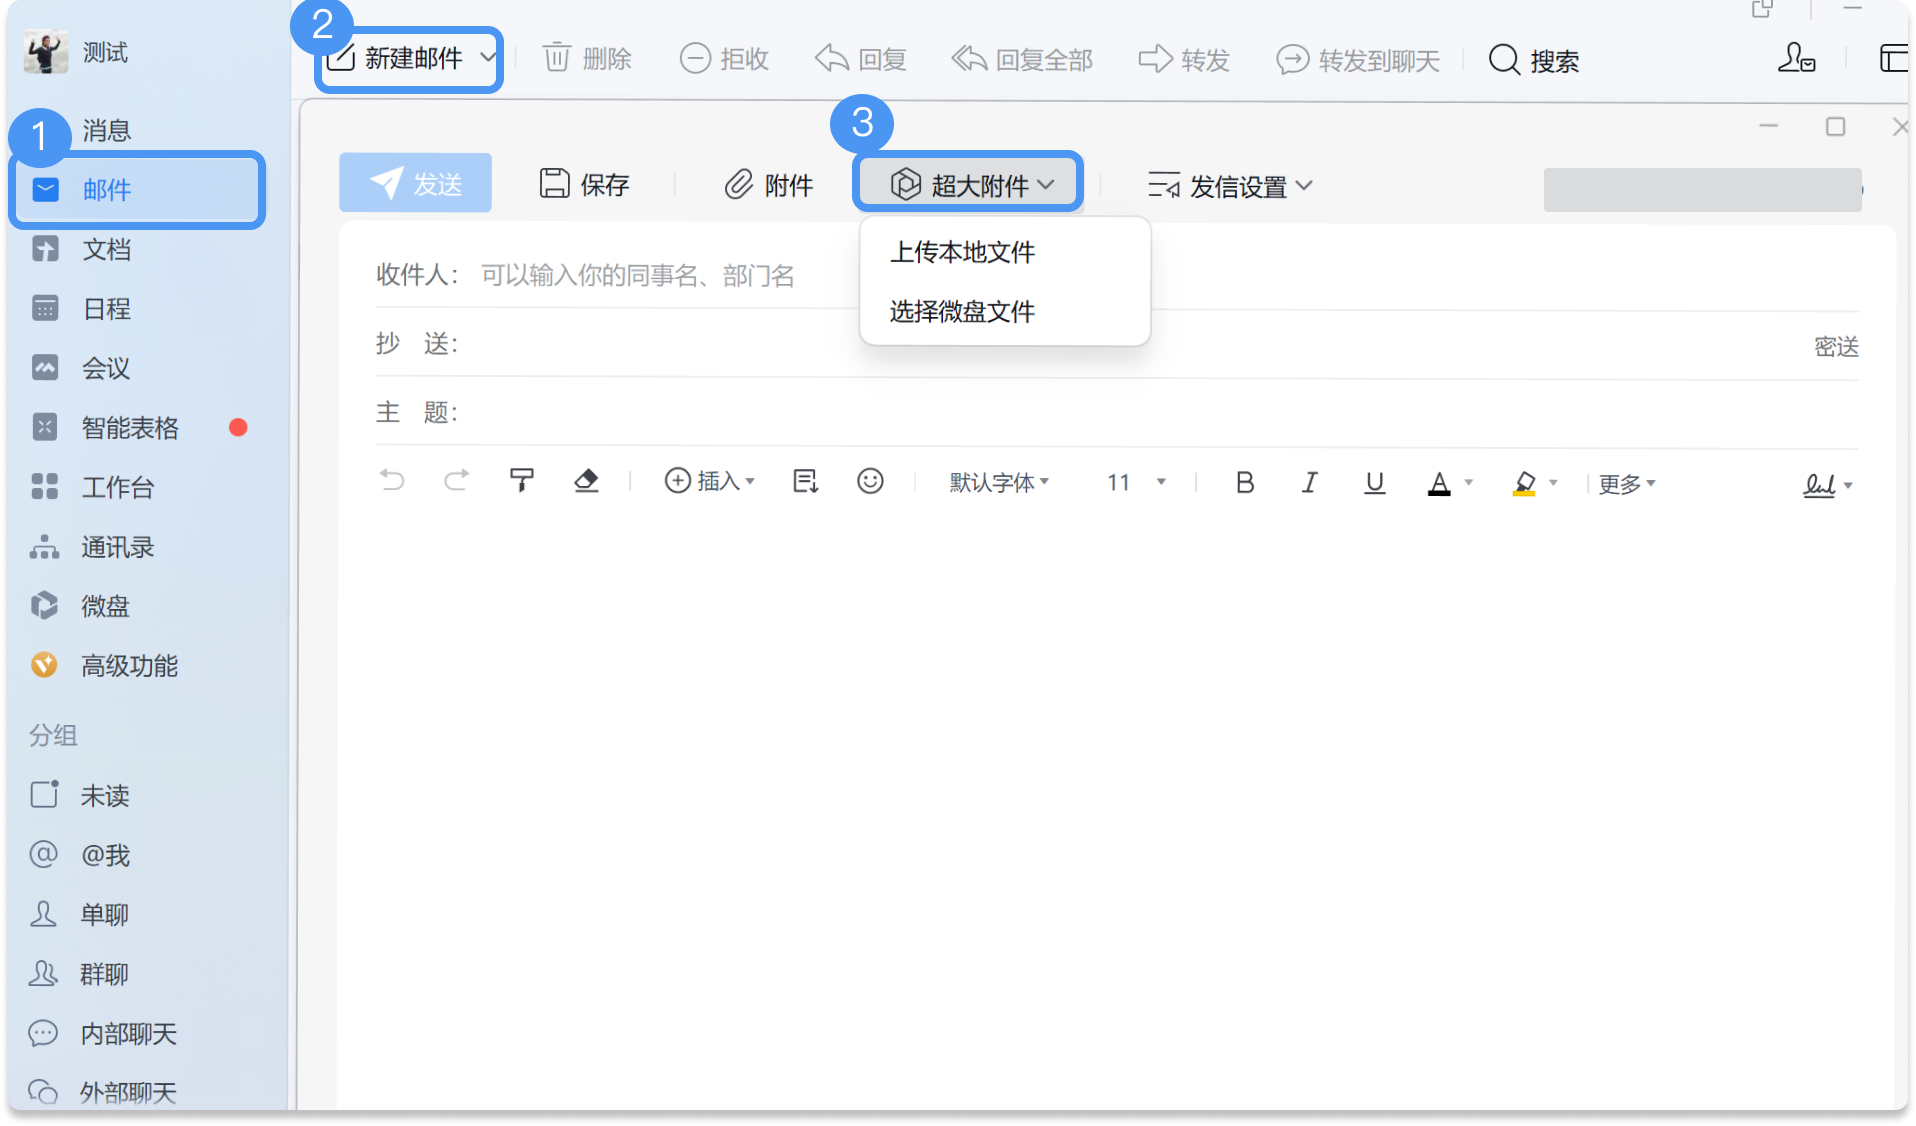
Task: Click the 发送 send button
Action: click(415, 183)
